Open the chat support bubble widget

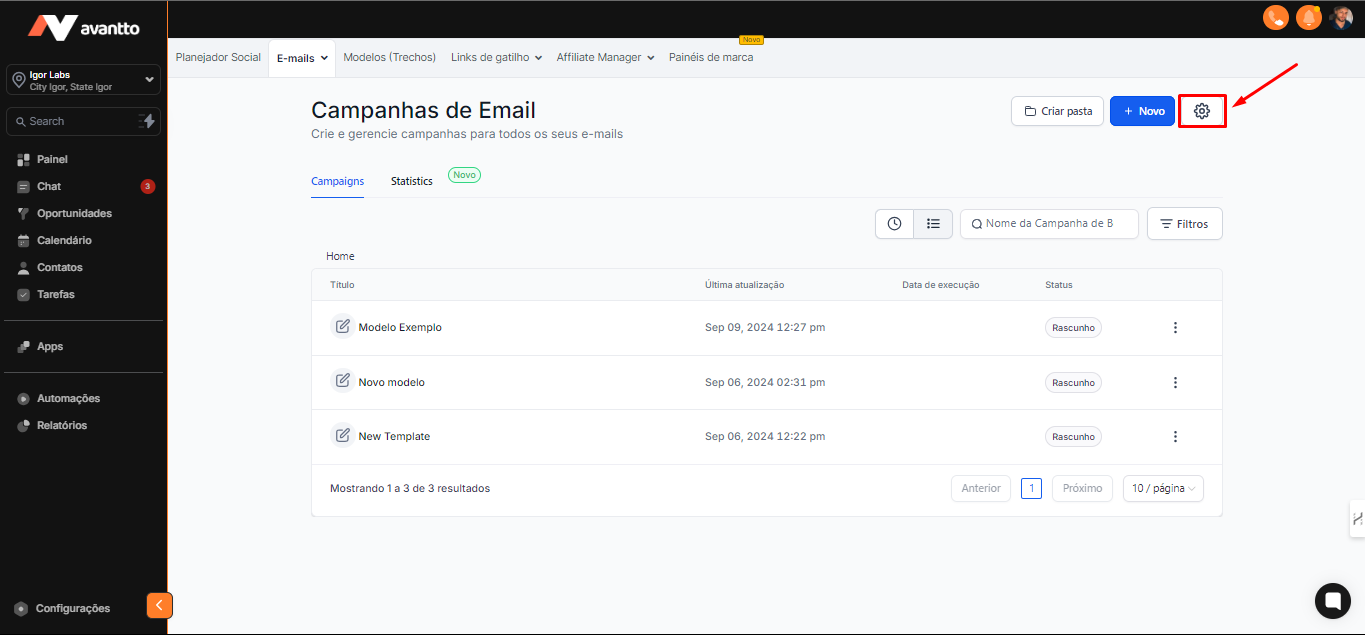pyautogui.click(x=1332, y=600)
